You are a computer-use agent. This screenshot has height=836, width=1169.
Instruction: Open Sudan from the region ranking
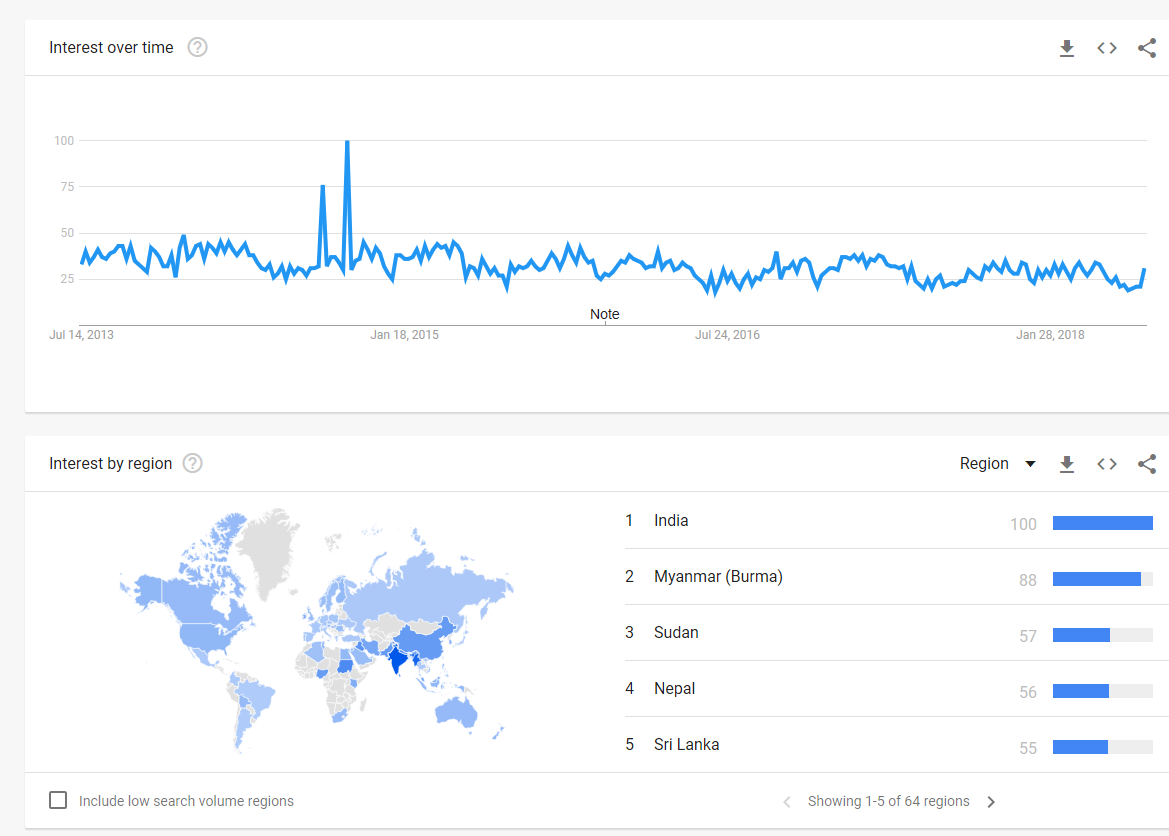[x=676, y=633]
